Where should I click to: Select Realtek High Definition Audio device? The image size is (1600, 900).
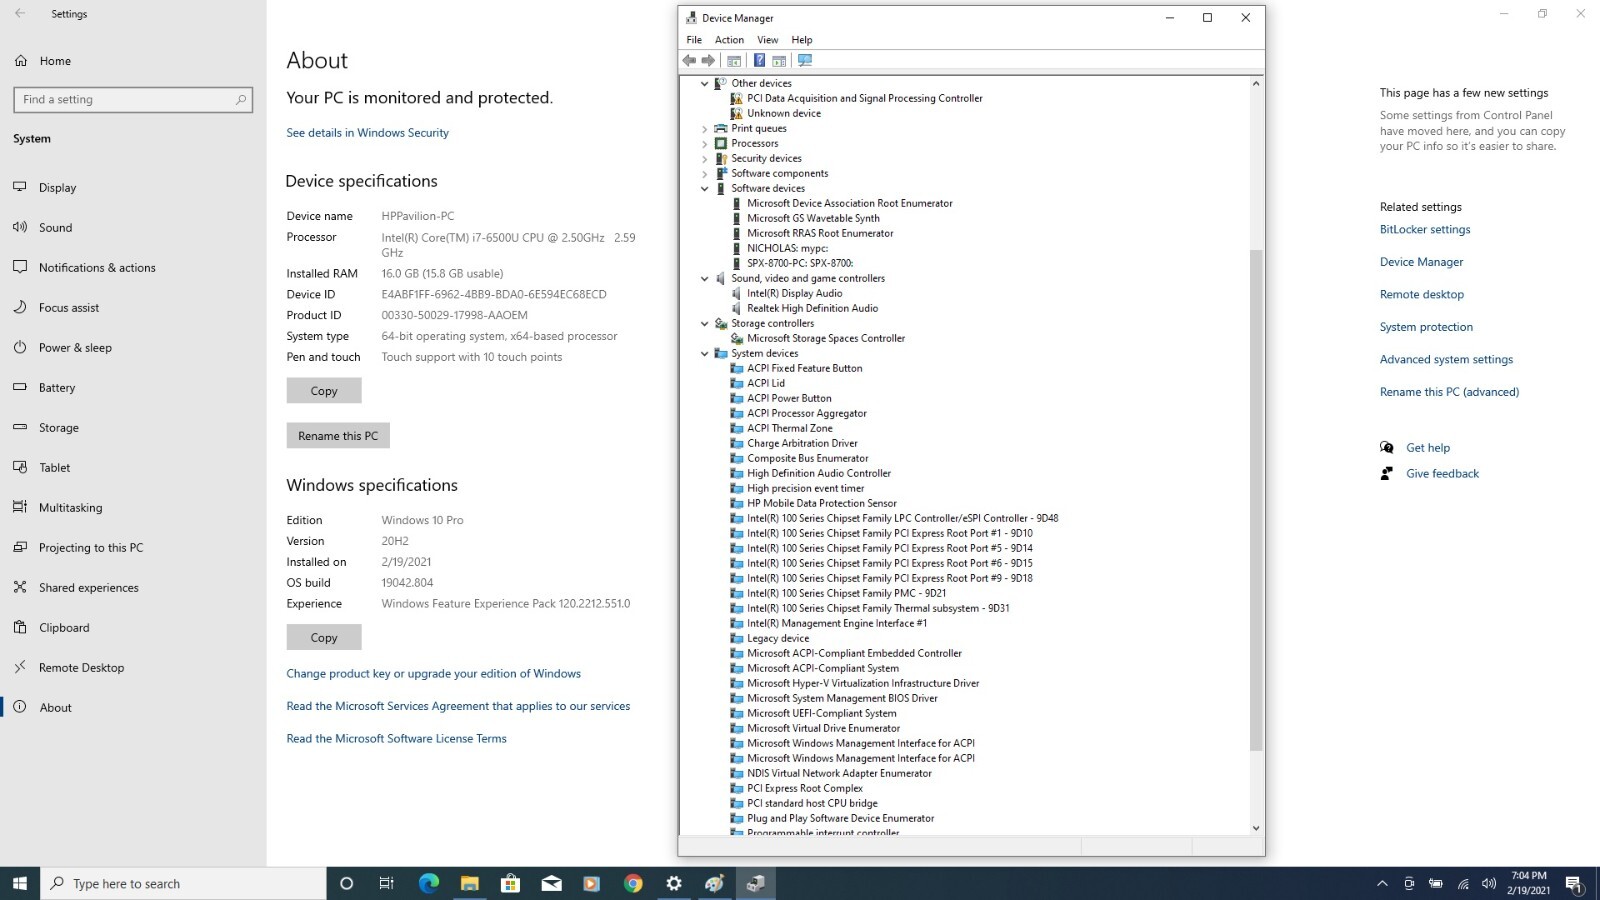812,308
